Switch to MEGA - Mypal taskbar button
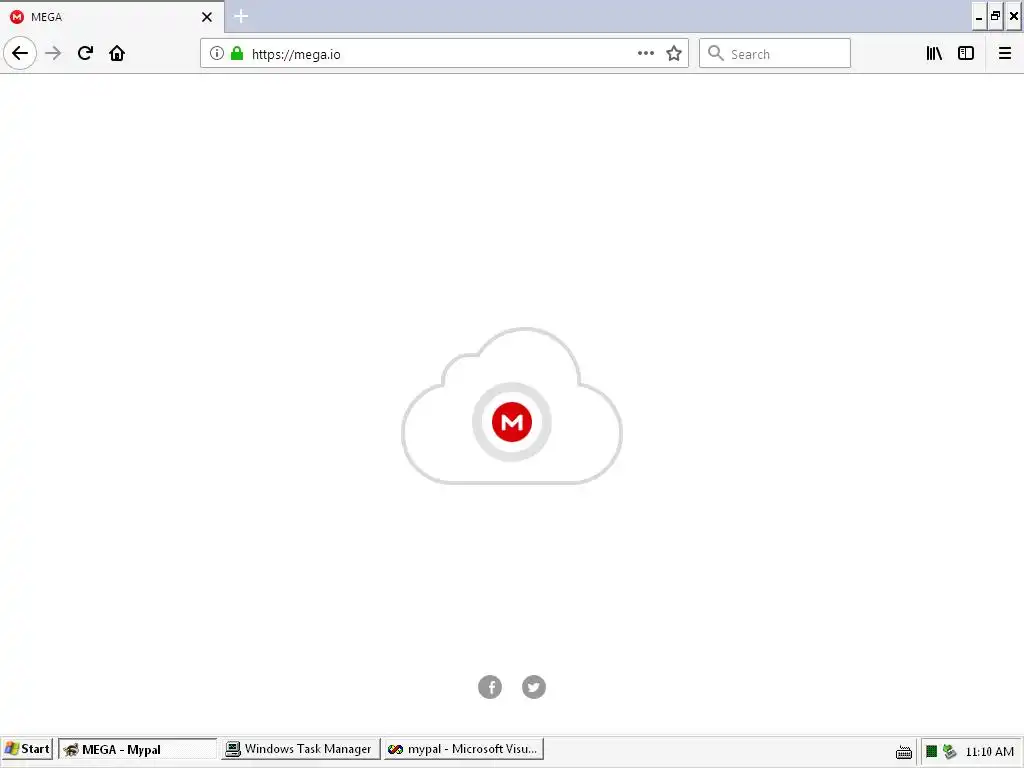Image resolution: width=1024 pixels, height=768 pixels. (137, 749)
